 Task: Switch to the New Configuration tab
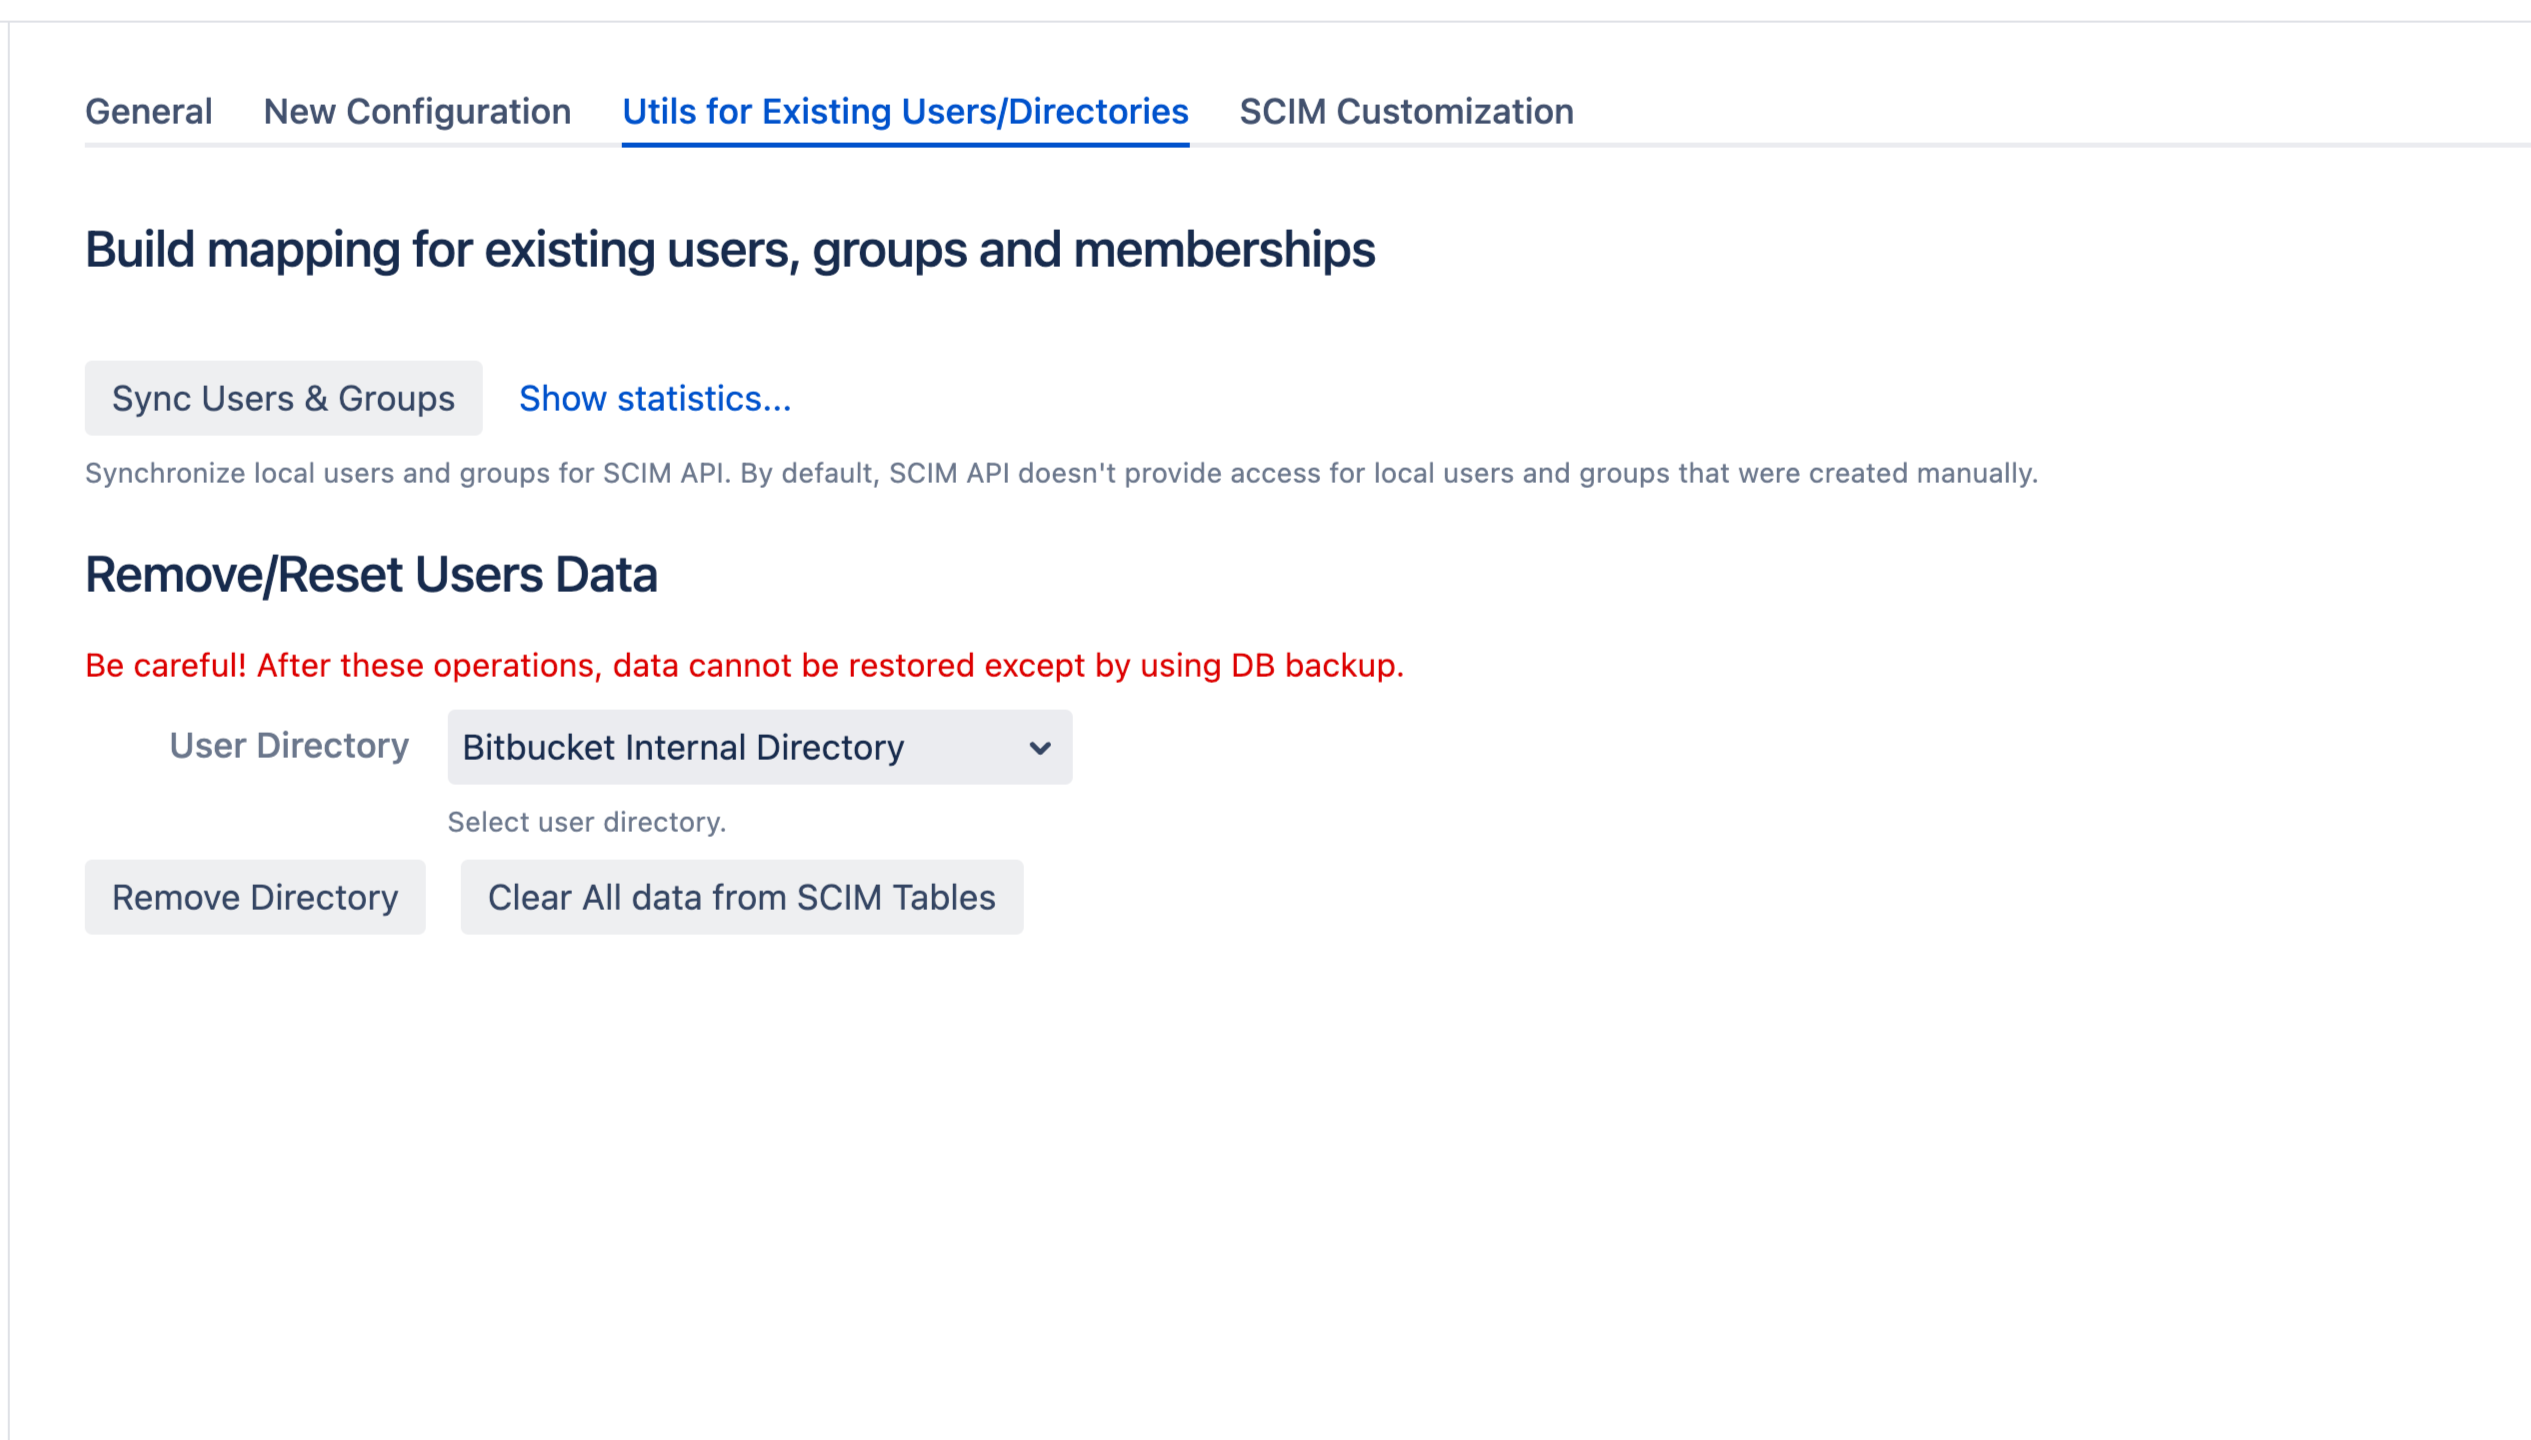pyautogui.click(x=416, y=111)
